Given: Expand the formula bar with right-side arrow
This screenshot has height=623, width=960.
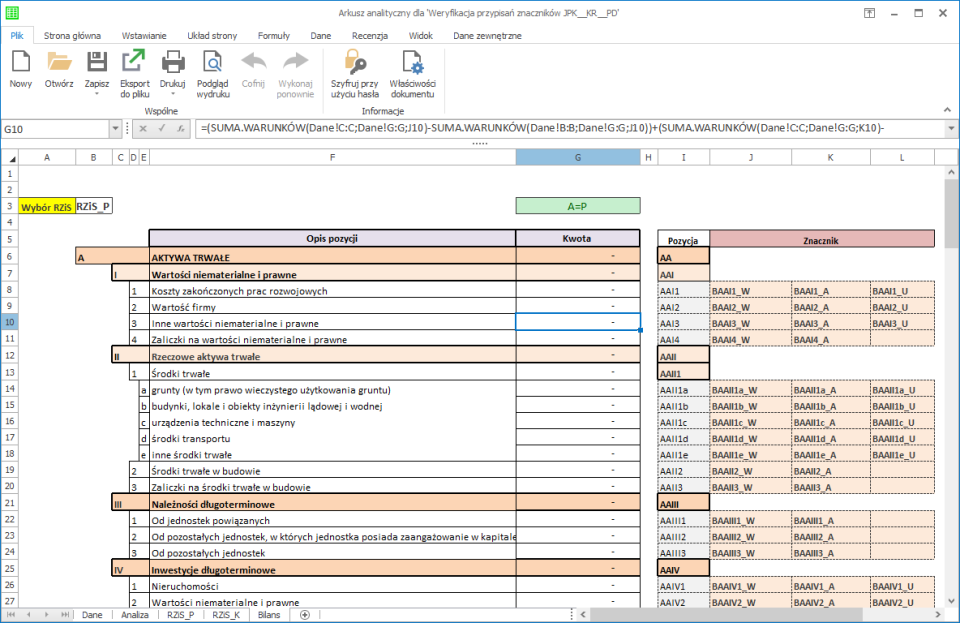Looking at the screenshot, I should 951,129.
